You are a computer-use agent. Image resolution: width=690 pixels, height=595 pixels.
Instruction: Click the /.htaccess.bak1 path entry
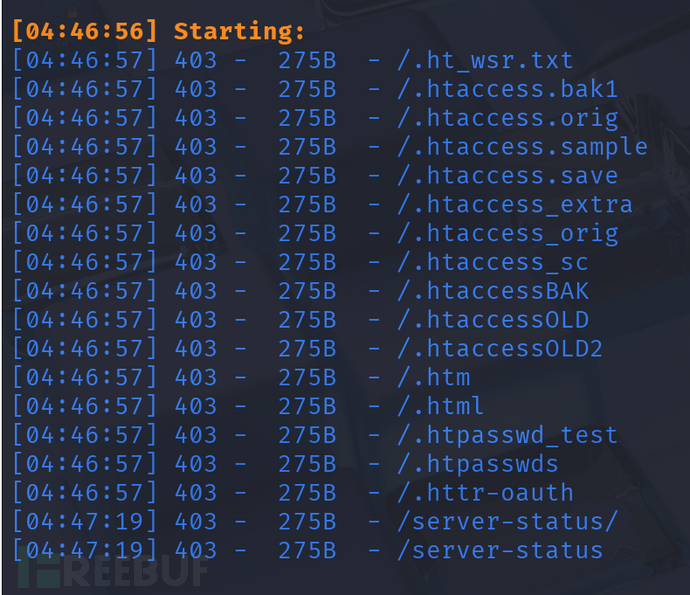(x=508, y=90)
